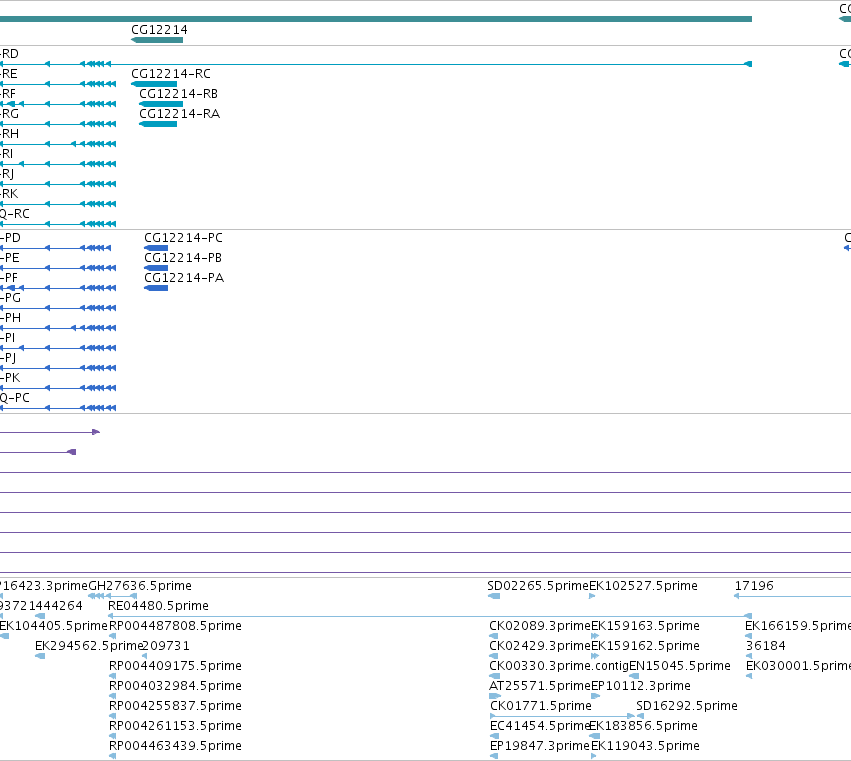
Task: Click the EK183856.5prime EST label
Action: (x=644, y=726)
